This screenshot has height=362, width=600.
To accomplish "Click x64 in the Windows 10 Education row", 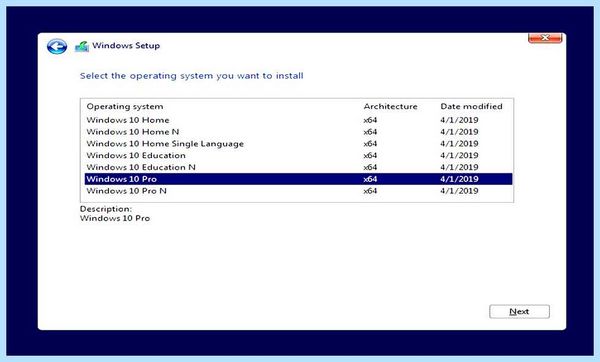I will (370, 156).
